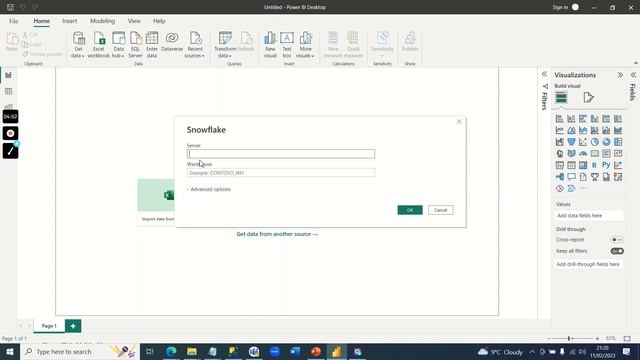
Task: Connect to SQL Server from ribbon
Action: tap(136, 45)
